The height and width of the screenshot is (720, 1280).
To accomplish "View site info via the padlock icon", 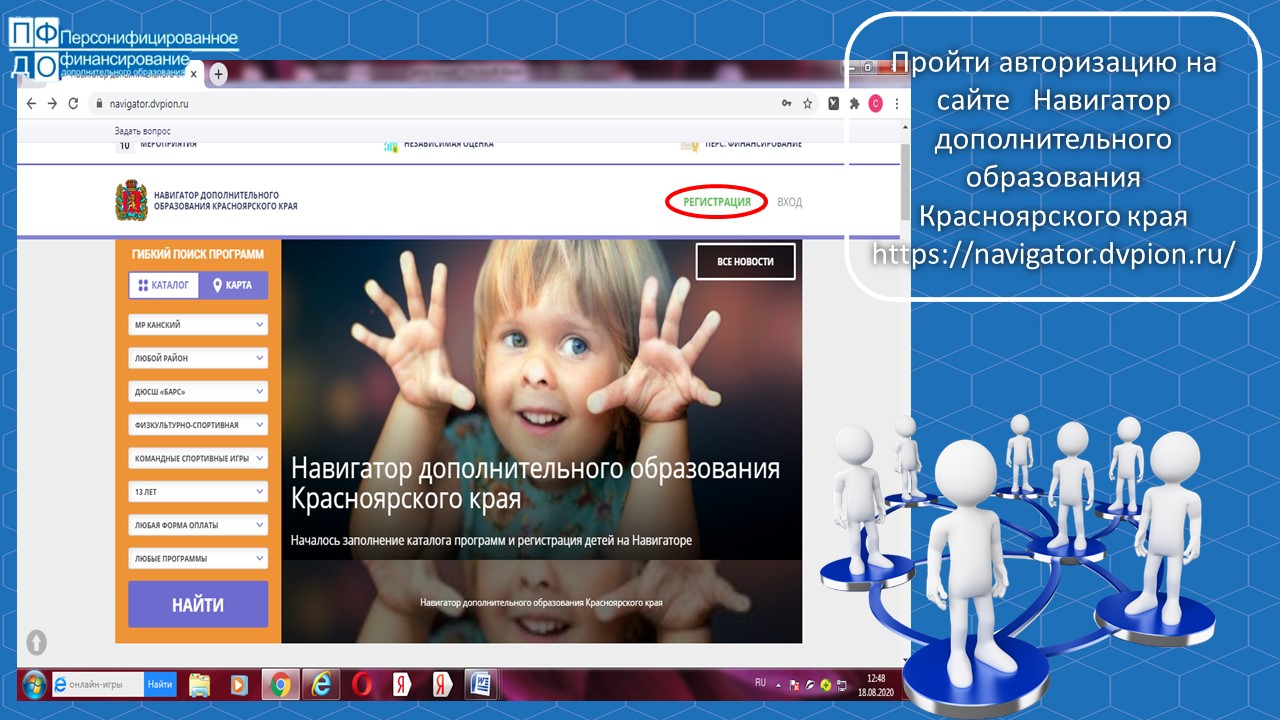I will 99,103.
